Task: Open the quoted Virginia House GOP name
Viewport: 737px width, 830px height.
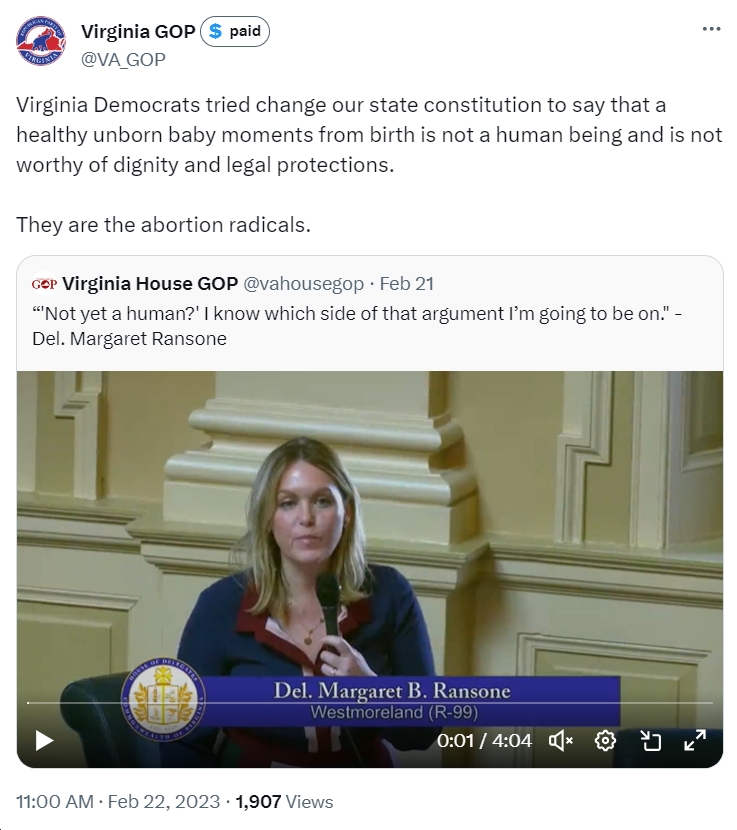Action: pyautogui.click(x=150, y=284)
